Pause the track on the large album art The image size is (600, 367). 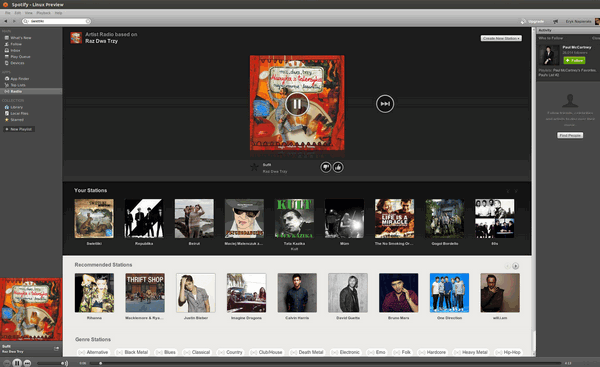[x=297, y=104]
